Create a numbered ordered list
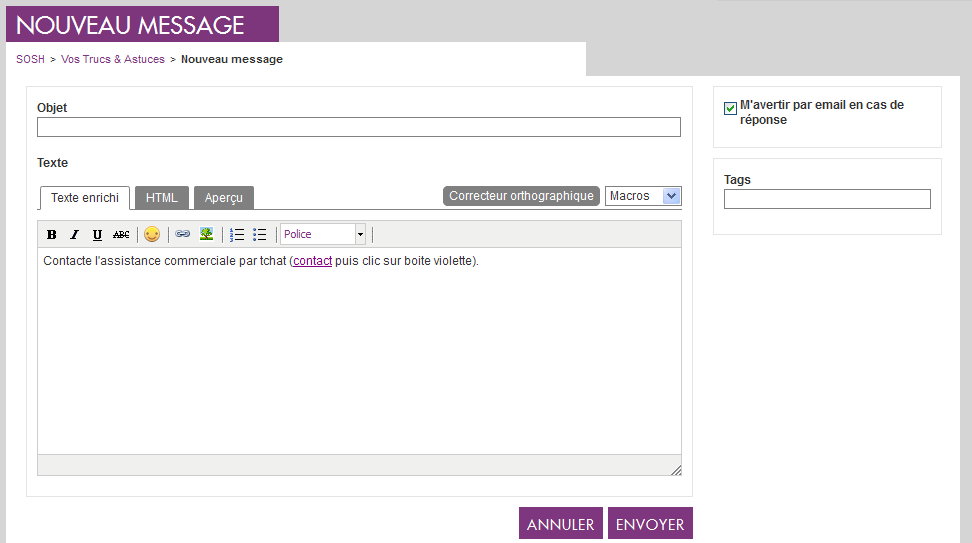The width and height of the screenshot is (972, 543). point(237,235)
